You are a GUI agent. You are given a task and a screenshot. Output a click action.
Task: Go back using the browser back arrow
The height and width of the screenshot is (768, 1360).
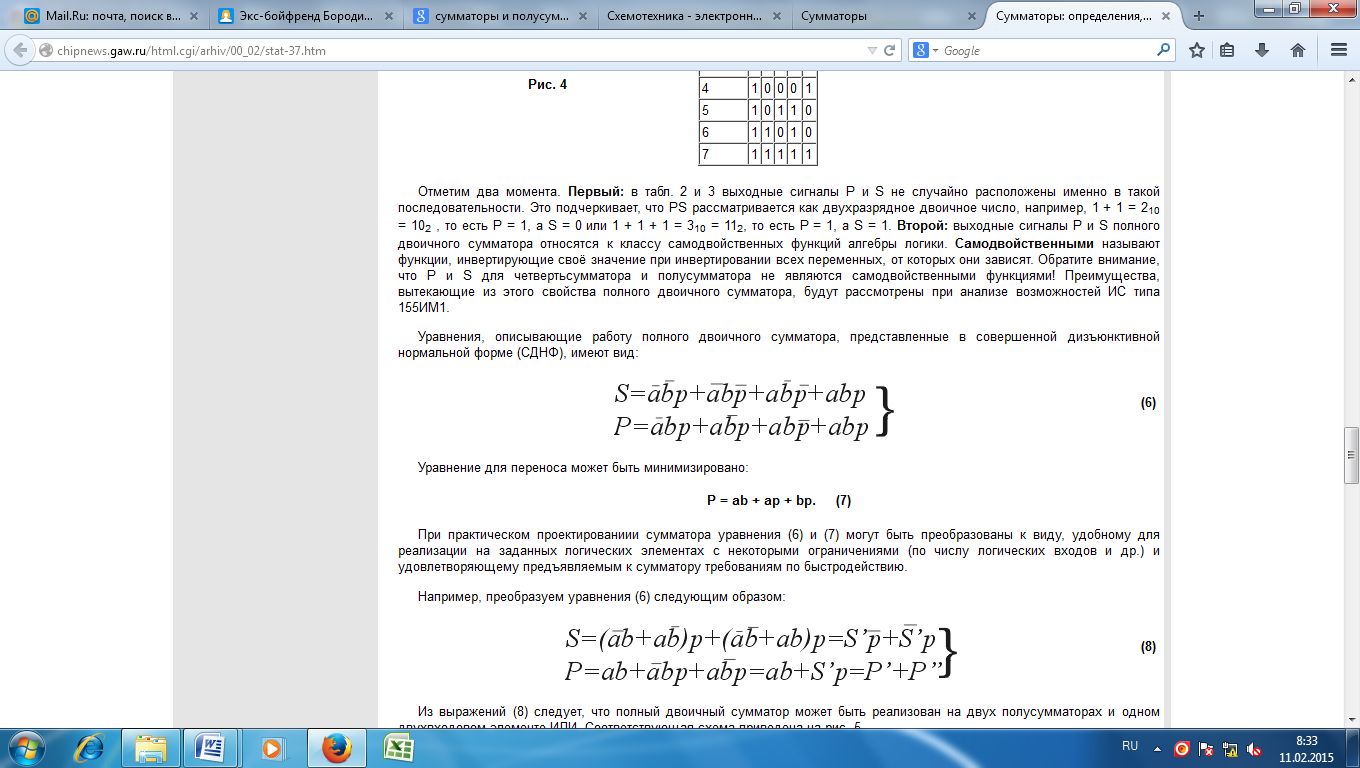(21, 50)
